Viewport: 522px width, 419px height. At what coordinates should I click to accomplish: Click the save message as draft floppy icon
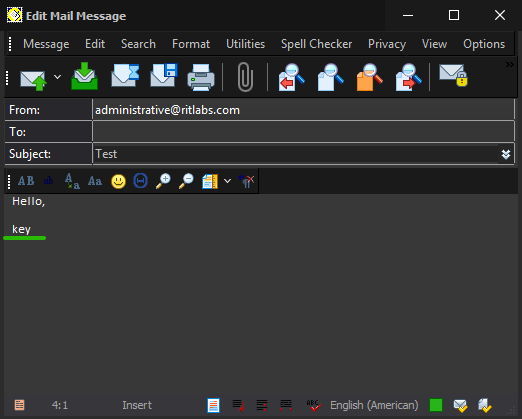pos(164,75)
